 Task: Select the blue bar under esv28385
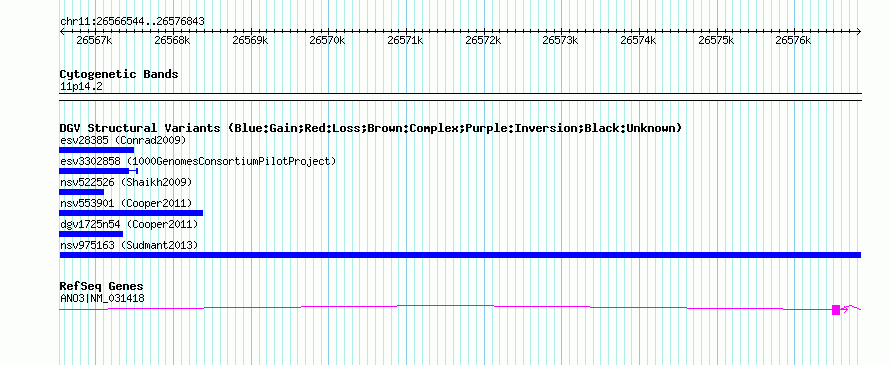[96, 150]
